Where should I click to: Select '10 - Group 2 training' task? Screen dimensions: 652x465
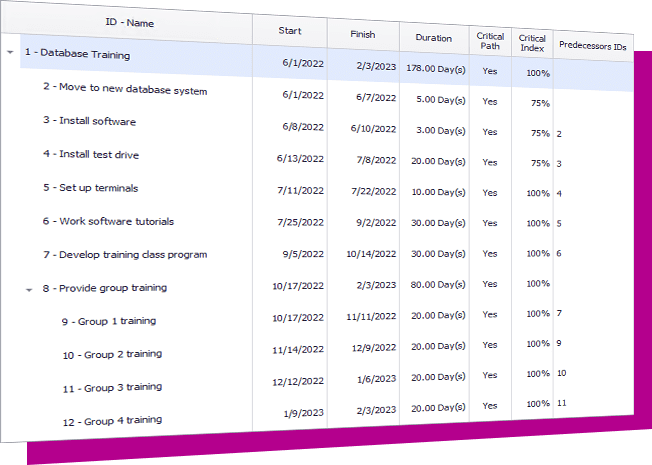112,354
